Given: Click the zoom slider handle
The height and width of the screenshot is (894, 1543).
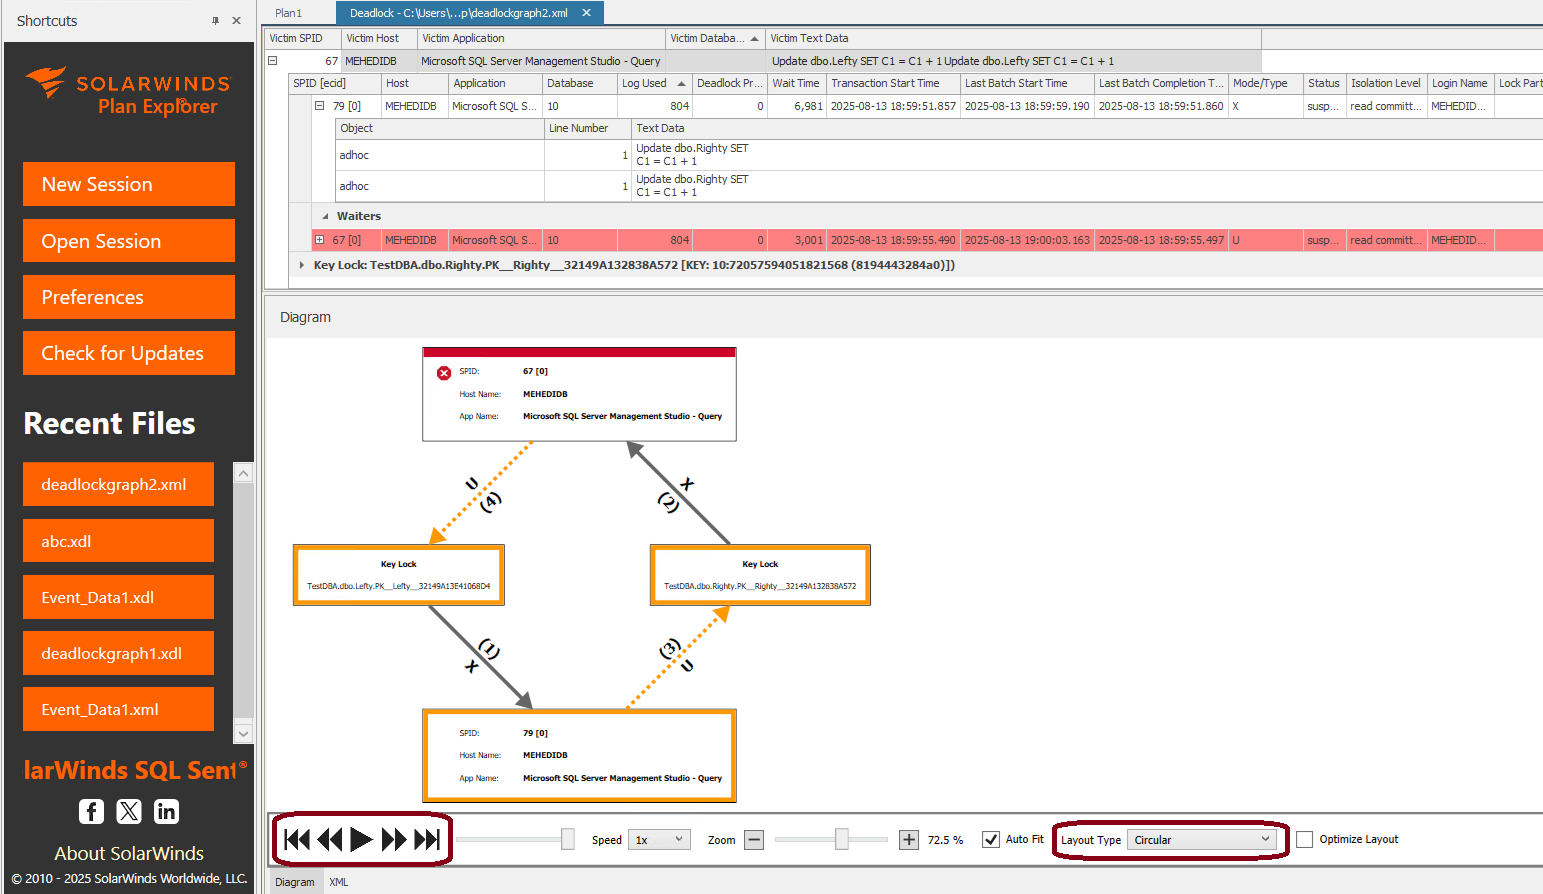Looking at the screenshot, I should [842, 840].
